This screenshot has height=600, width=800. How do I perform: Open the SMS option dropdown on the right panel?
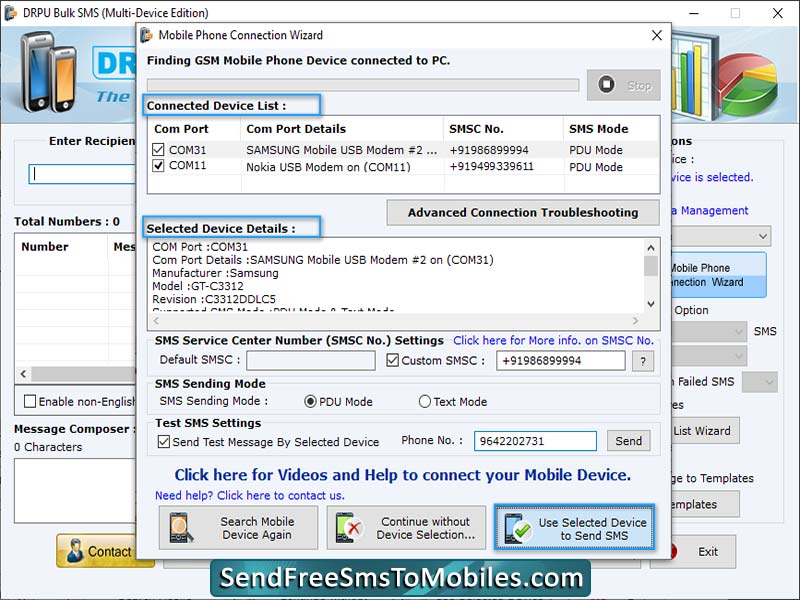pos(739,333)
